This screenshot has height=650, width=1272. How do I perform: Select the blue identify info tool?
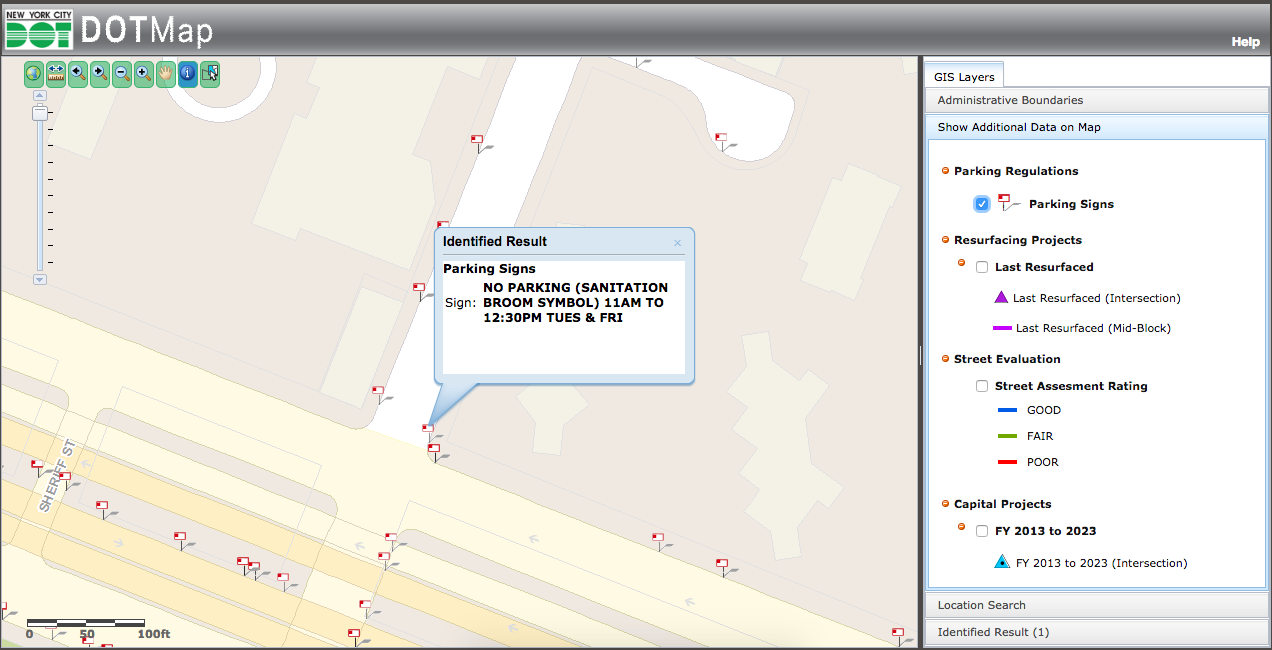[x=188, y=73]
